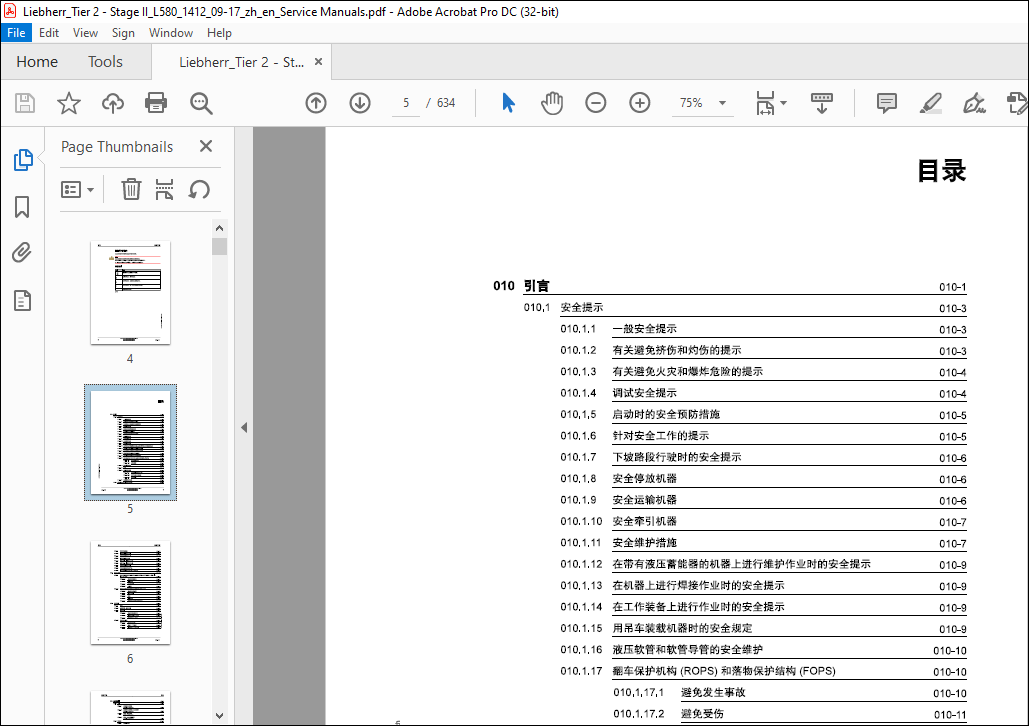Image resolution: width=1029 pixels, height=726 pixels.
Task: Activate the Hand pan tool
Action: pyautogui.click(x=552, y=103)
